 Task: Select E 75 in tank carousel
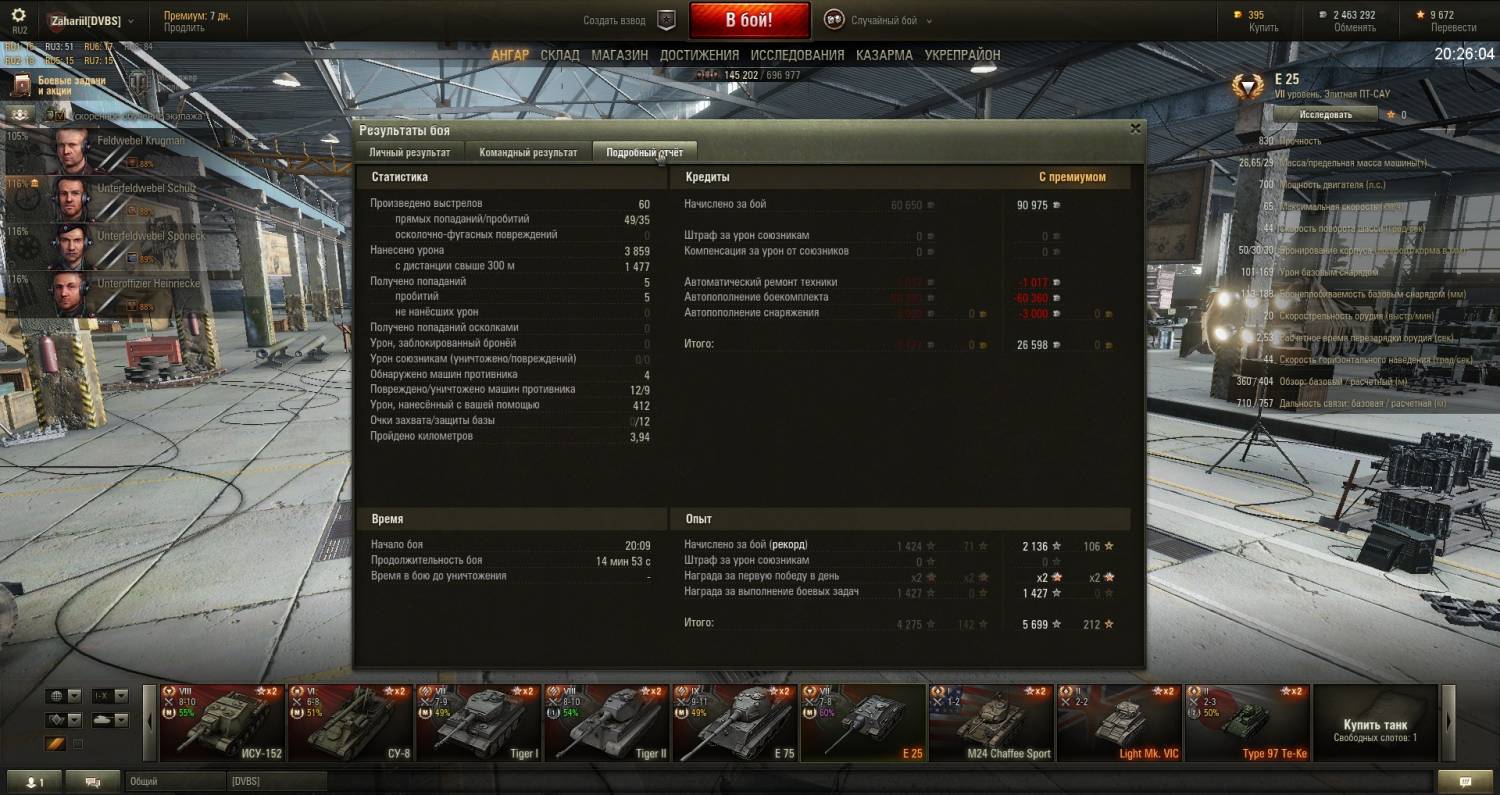point(734,723)
